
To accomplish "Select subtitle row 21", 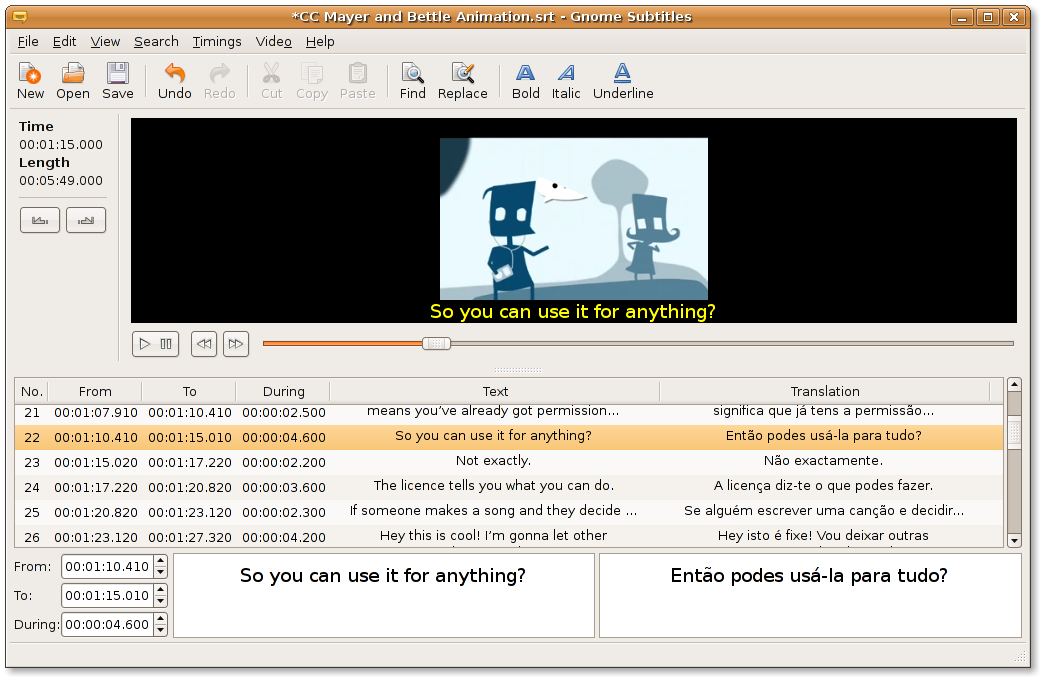I will (x=509, y=412).
